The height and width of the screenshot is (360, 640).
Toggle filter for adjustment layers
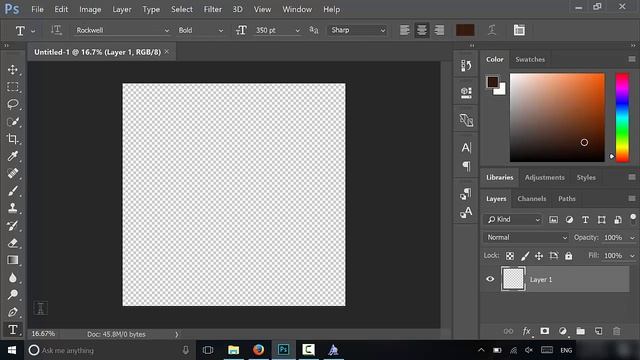coord(569,220)
